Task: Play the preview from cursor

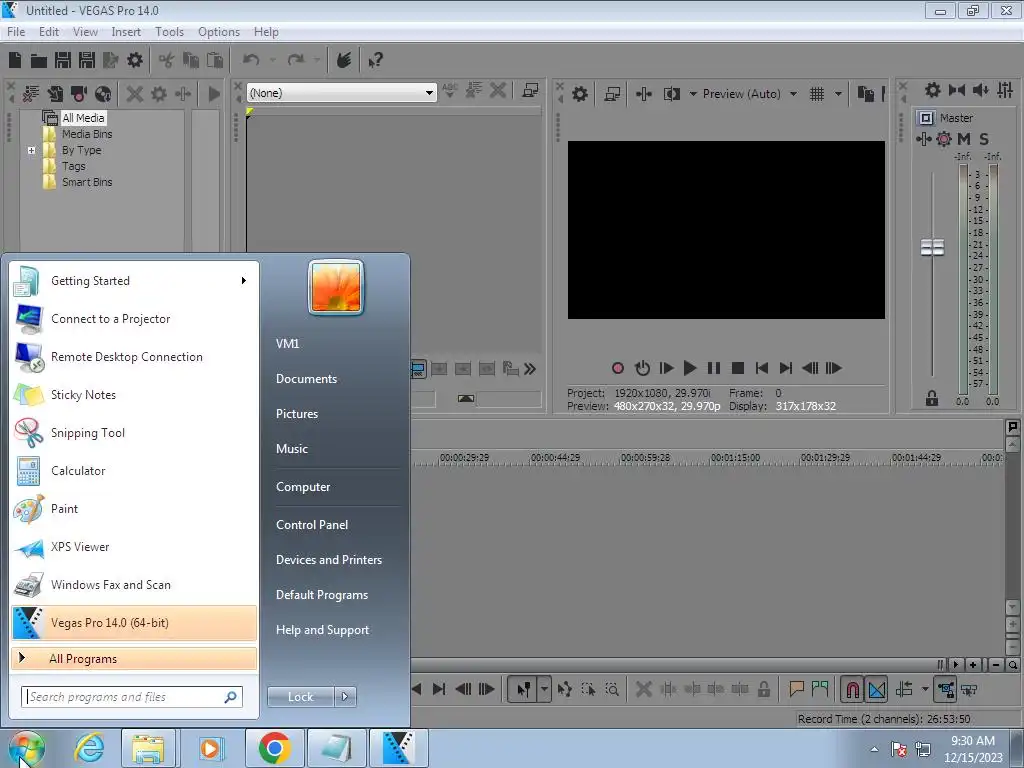Action: point(690,368)
